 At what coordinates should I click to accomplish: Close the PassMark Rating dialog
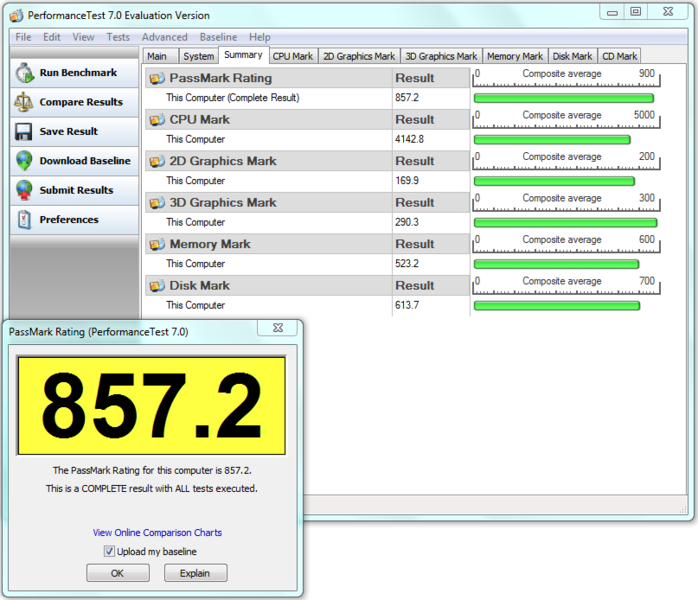click(278, 328)
